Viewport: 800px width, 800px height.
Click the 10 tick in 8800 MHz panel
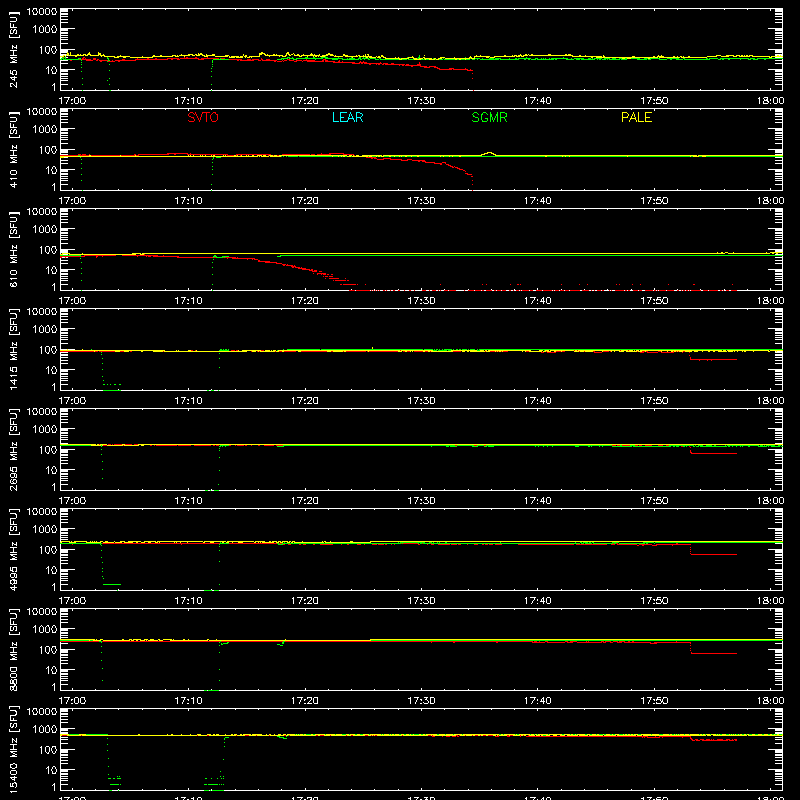(52, 670)
